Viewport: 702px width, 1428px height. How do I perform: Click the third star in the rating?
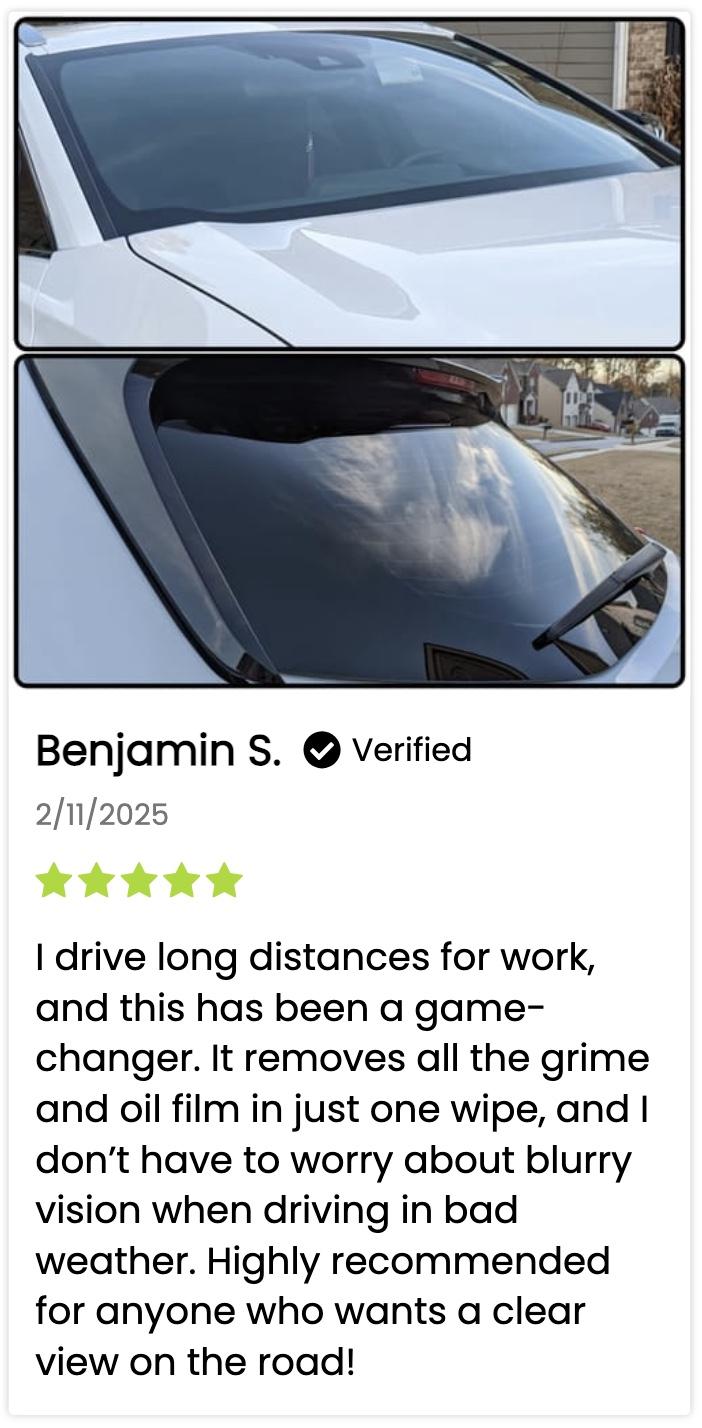point(139,881)
